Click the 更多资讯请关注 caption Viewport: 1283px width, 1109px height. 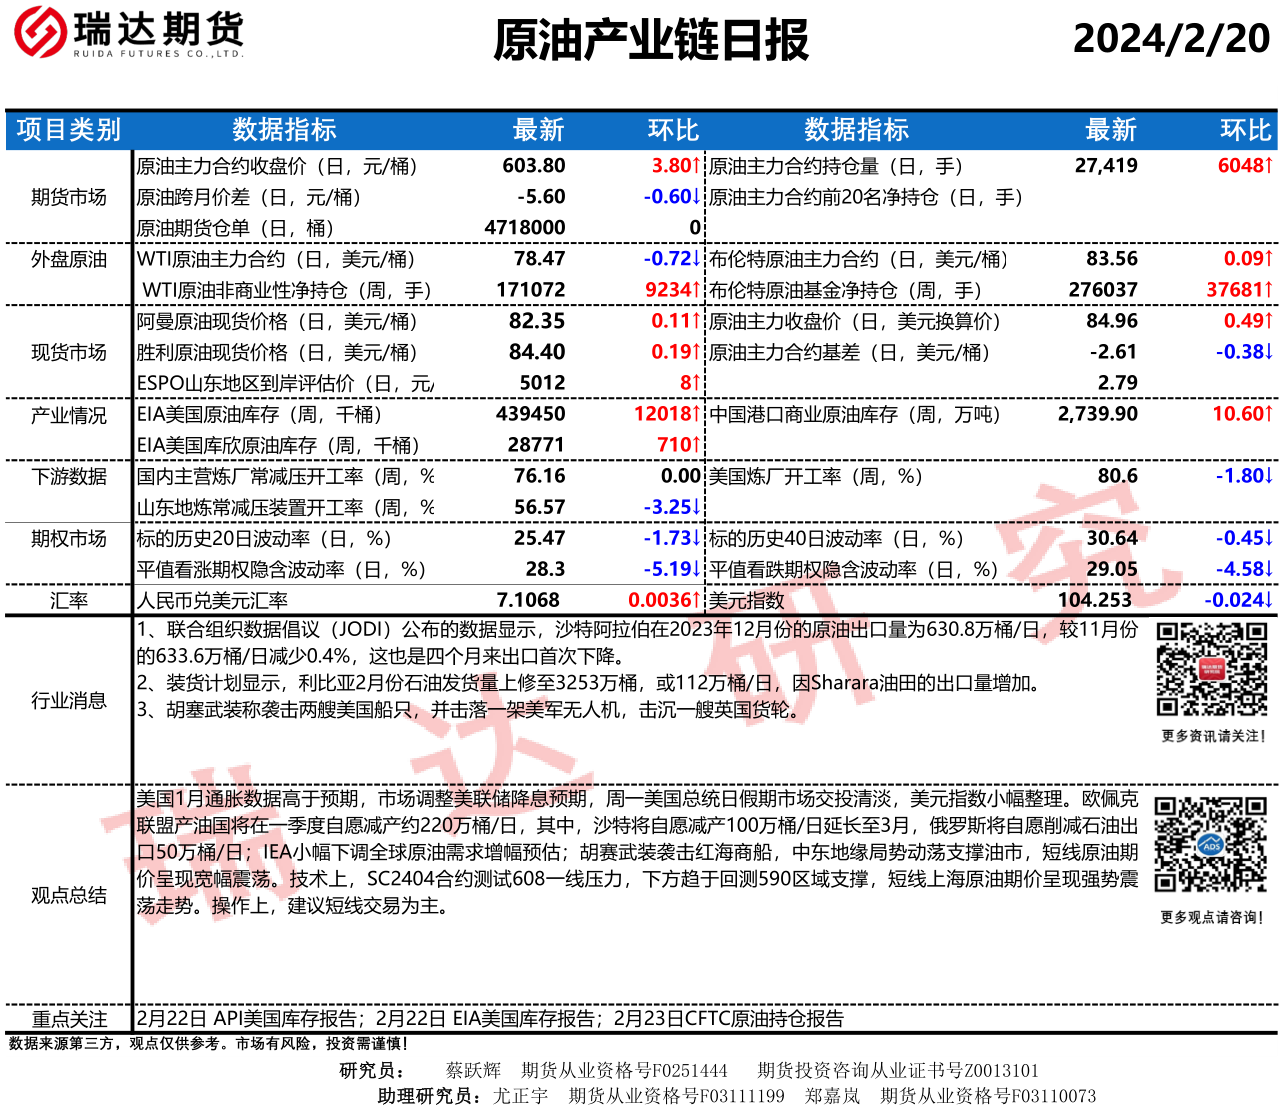tap(1213, 736)
